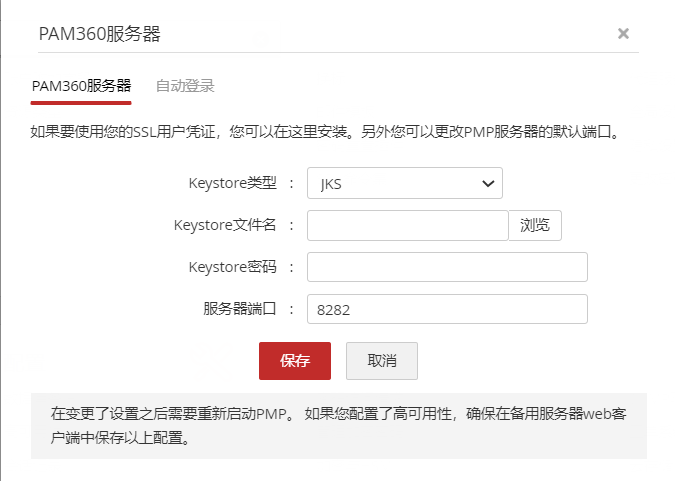Focus the Keystore文件名 input field
Image resolution: width=675 pixels, height=481 pixels.
[407, 226]
